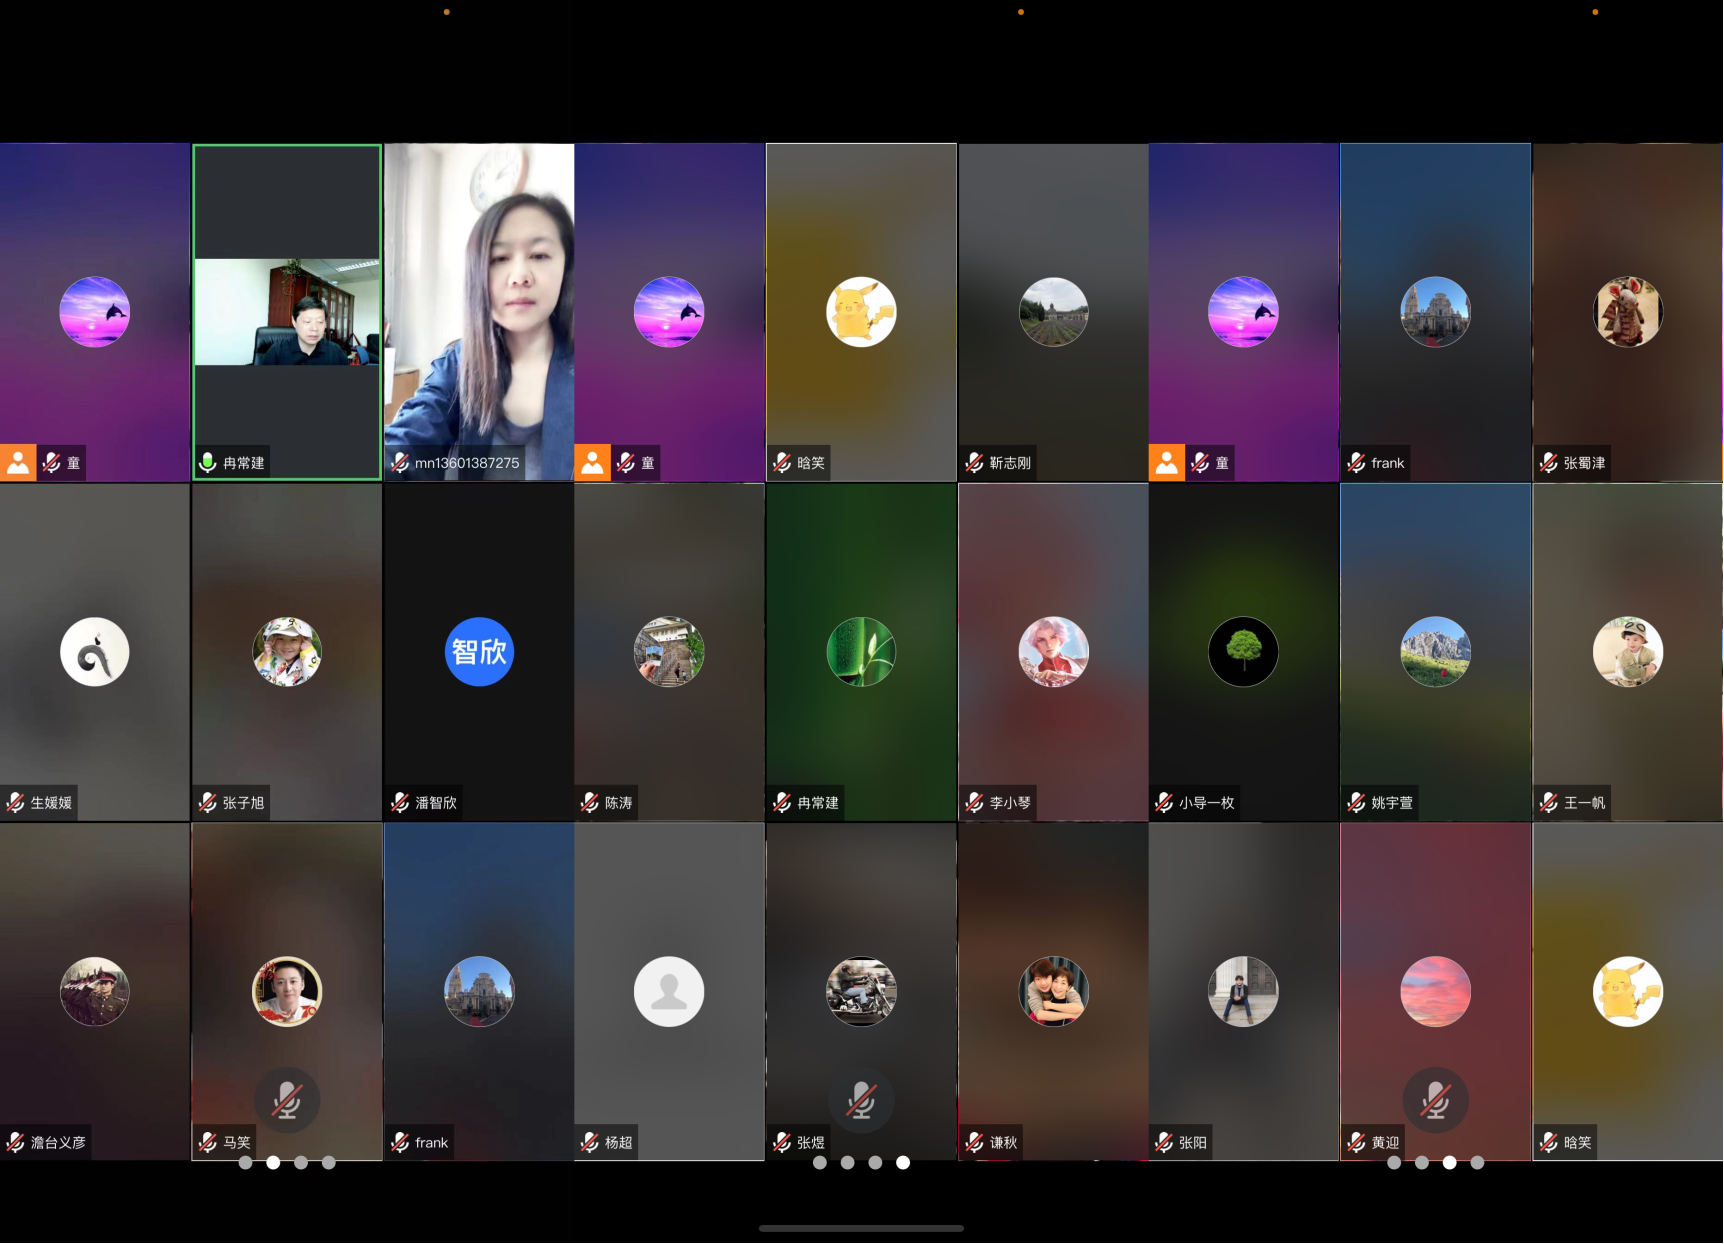Image resolution: width=1724 pixels, height=1244 pixels.
Task: Click the muted mic icon next to 小导一枚
Action: click(1164, 802)
